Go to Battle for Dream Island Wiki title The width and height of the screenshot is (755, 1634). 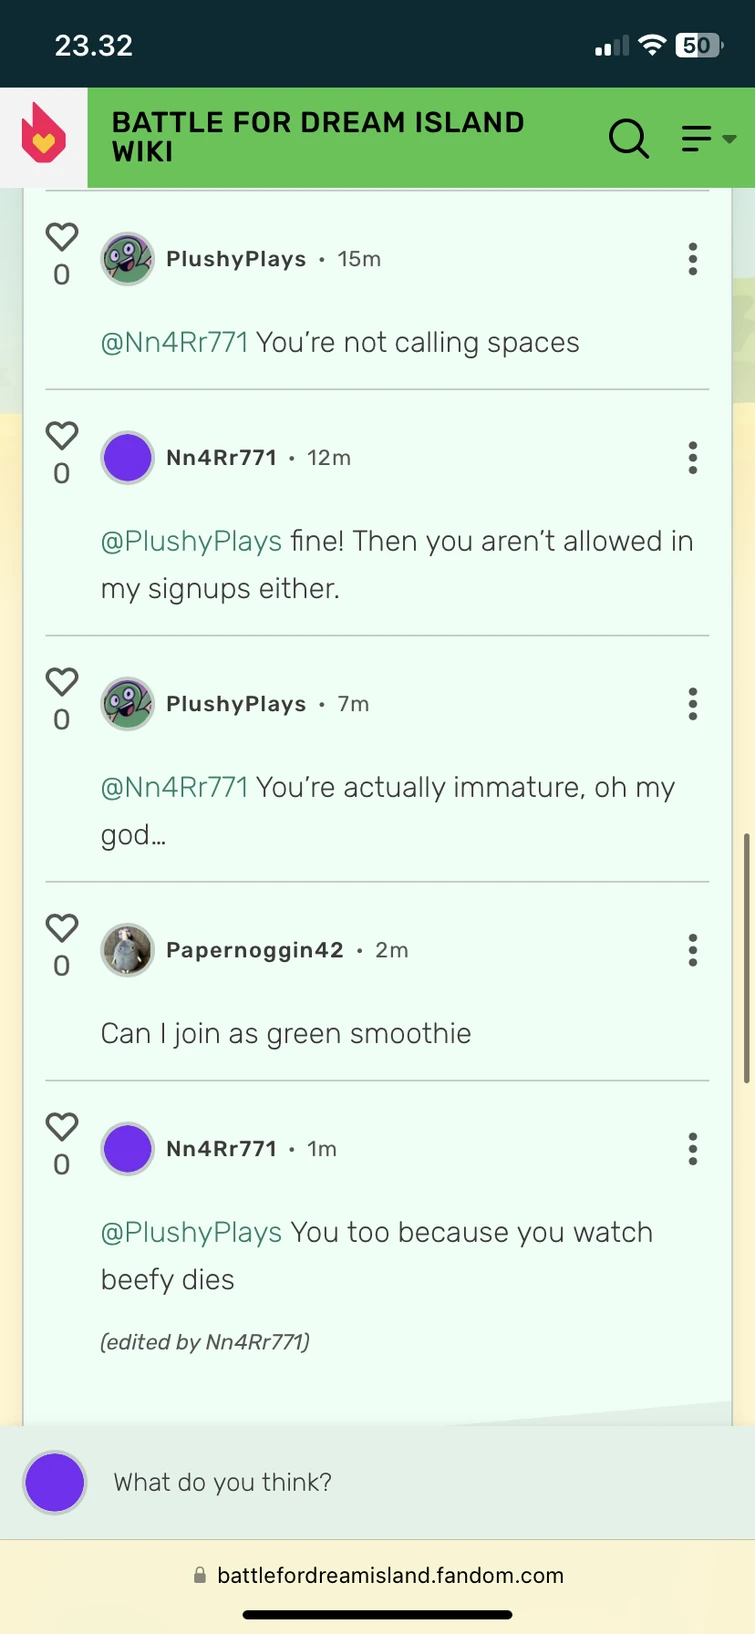[x=318, y=137]
